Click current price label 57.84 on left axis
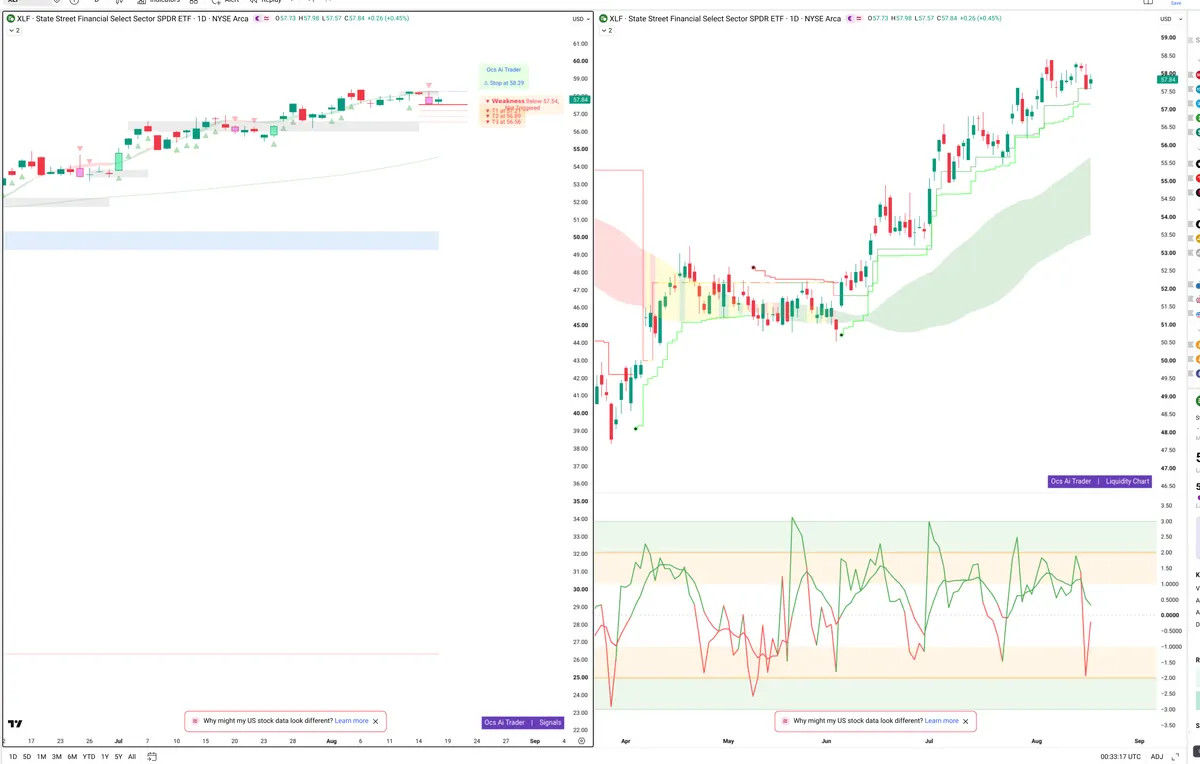 pyautogui.click(x=580, y=99)
